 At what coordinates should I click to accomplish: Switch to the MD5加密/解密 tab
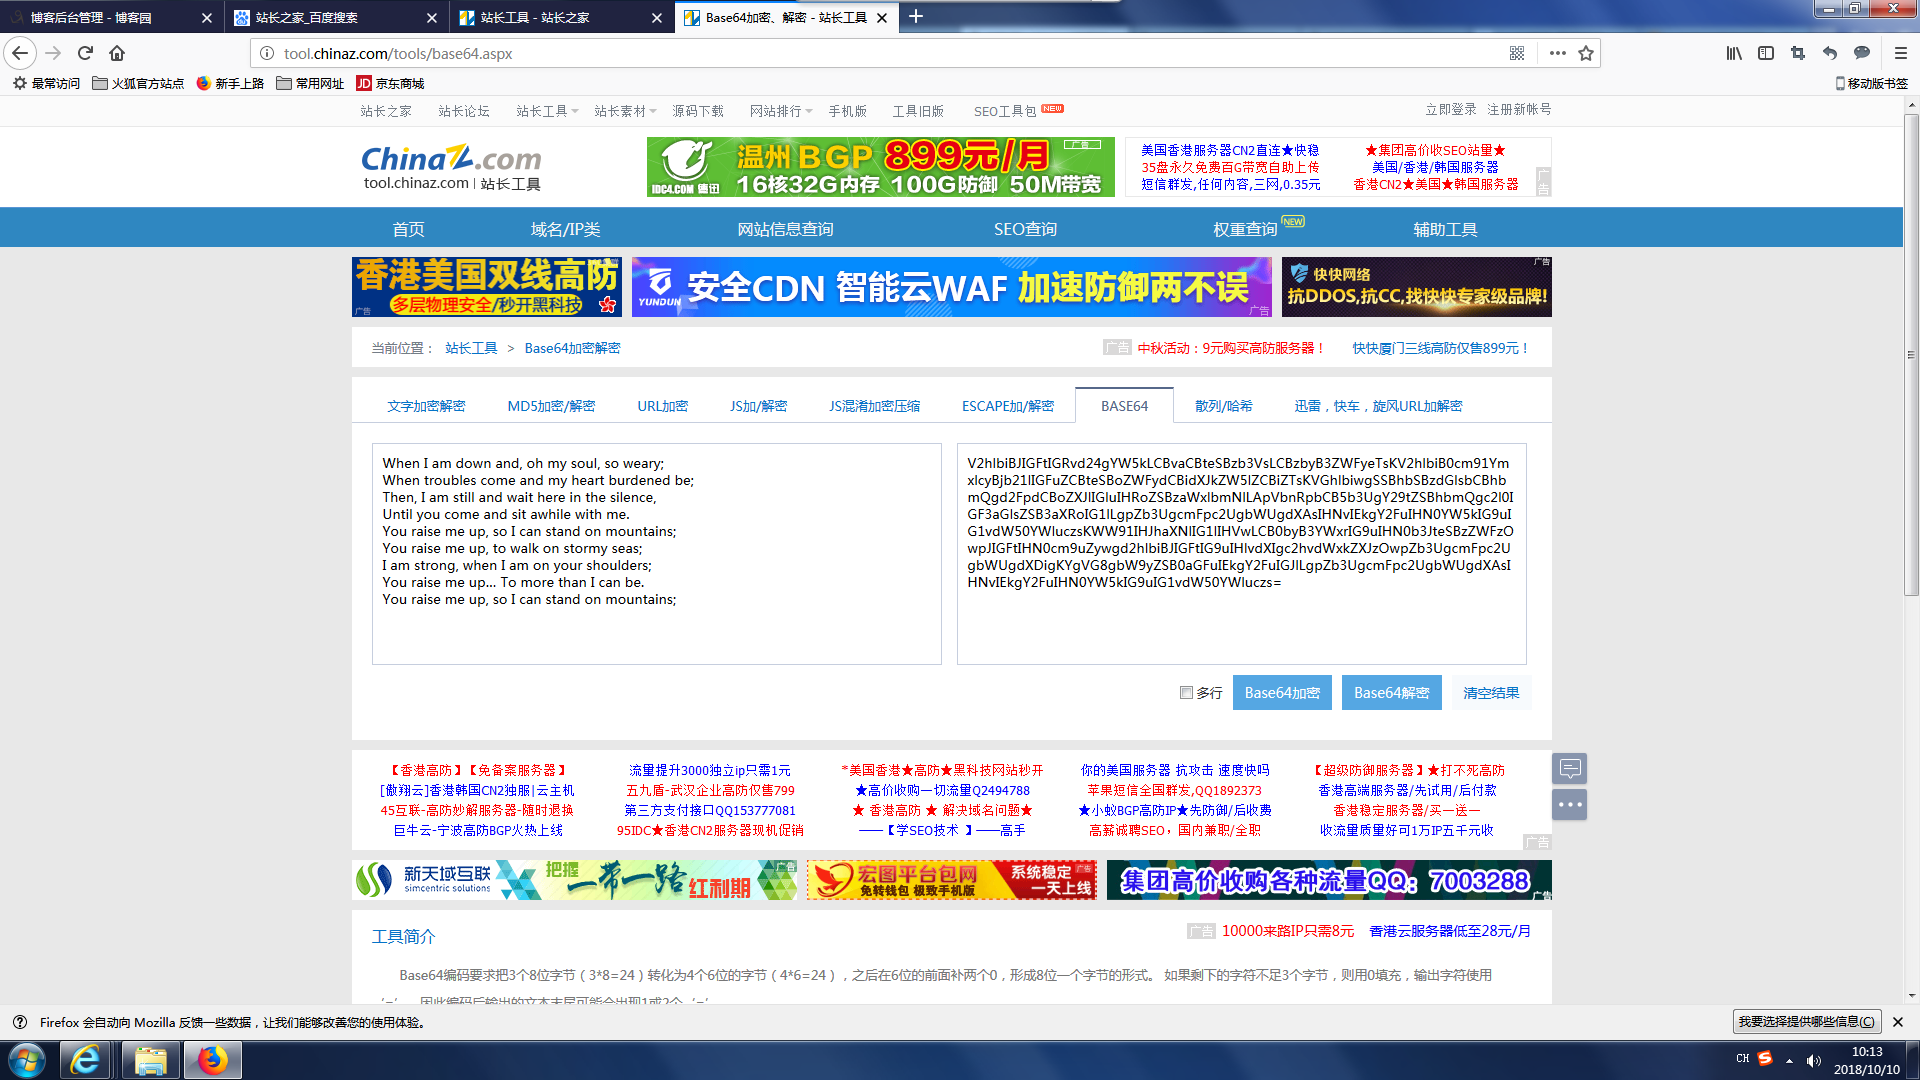click(x=551, y=406)
